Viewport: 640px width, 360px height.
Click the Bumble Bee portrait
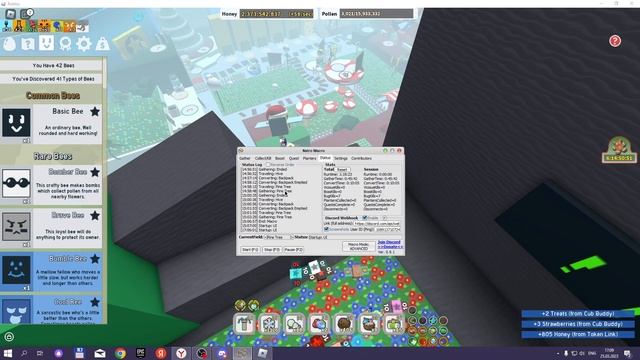pyautogui.click(x=16, y=270)
